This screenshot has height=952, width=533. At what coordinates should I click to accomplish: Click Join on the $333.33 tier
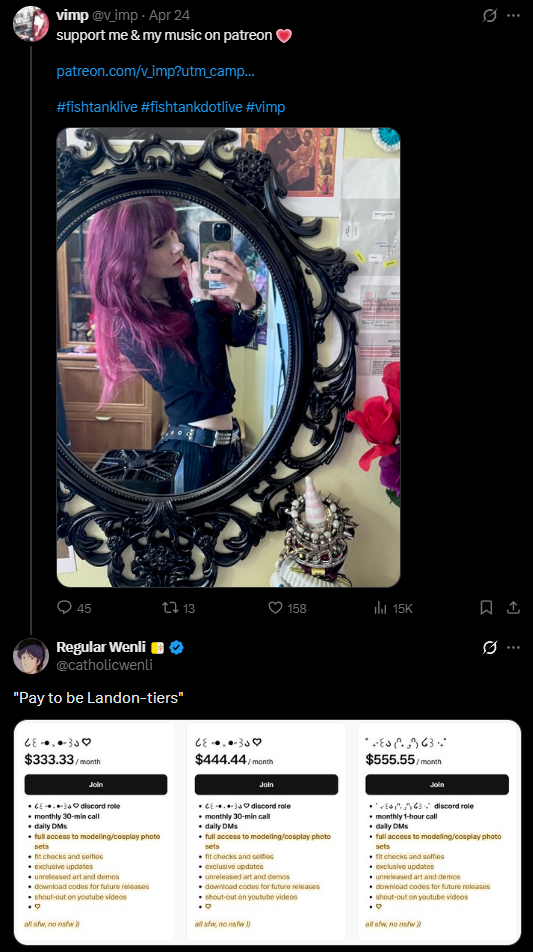coord(96,784)
